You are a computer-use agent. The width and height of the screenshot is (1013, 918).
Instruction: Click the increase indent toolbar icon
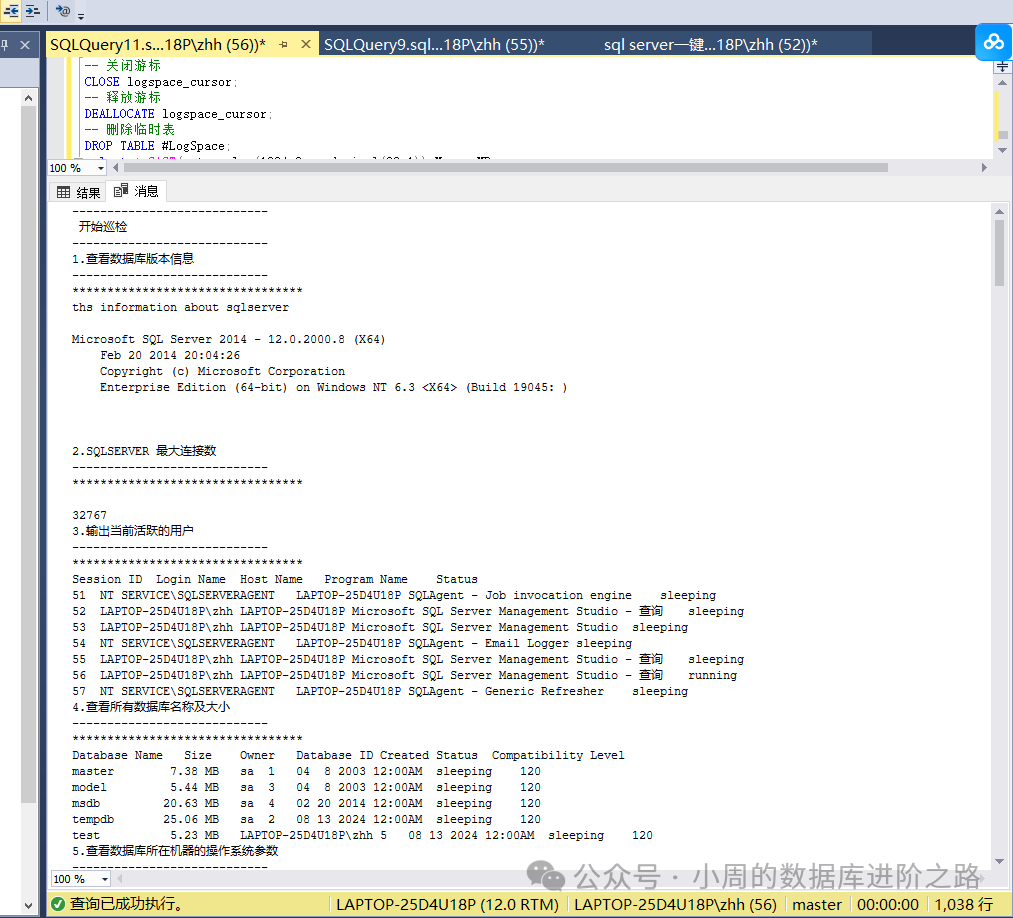pos(32,10)
